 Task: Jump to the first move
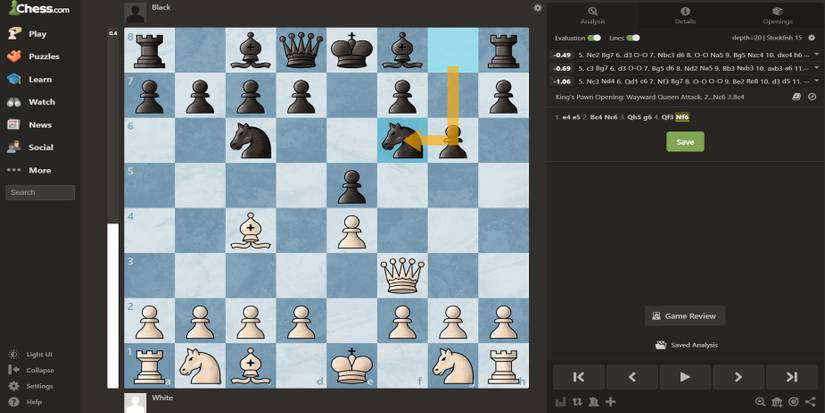pos(578,377)
